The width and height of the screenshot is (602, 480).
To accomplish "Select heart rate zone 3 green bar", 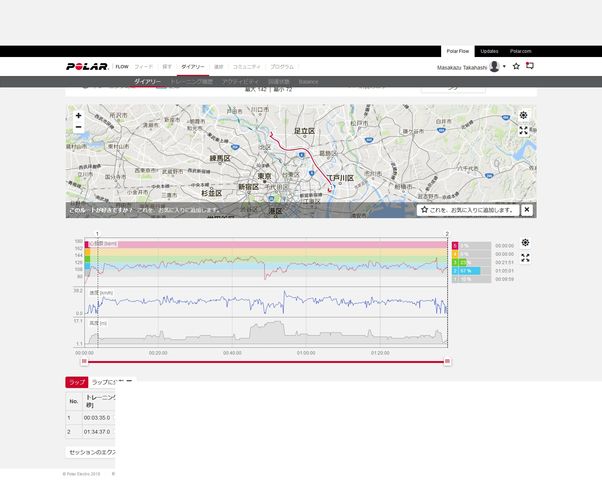I will (471, 262).
